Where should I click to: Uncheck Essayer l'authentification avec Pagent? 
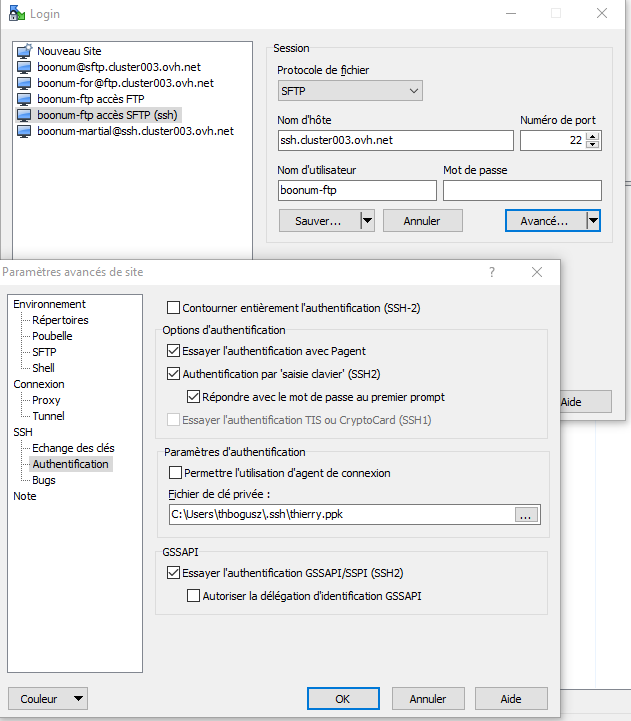[x=175, y=351]
